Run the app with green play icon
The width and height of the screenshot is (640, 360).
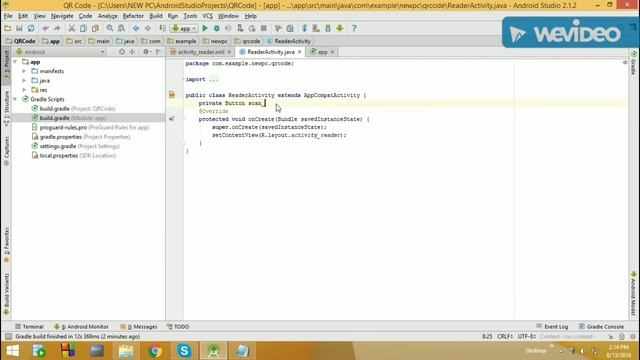(x=205, y=28)
